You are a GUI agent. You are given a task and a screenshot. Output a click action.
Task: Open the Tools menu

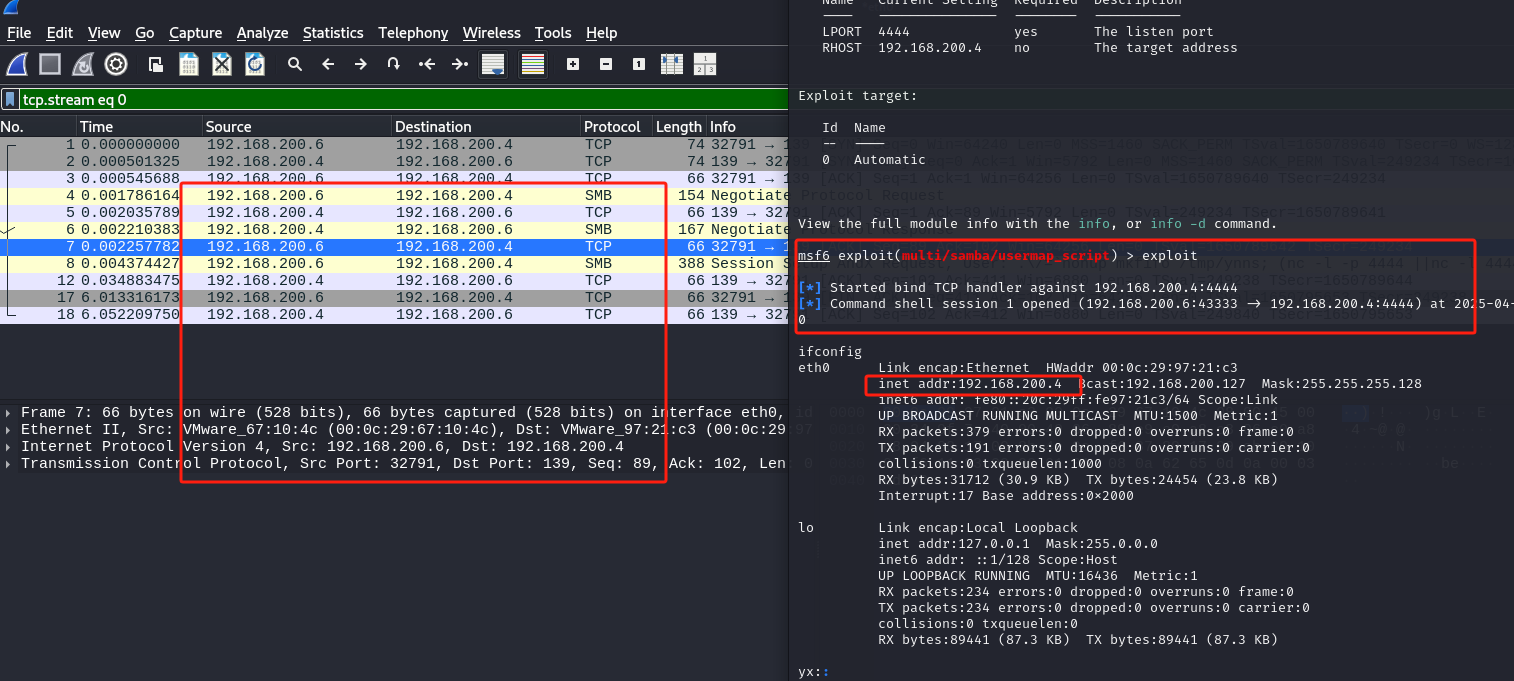553,33
